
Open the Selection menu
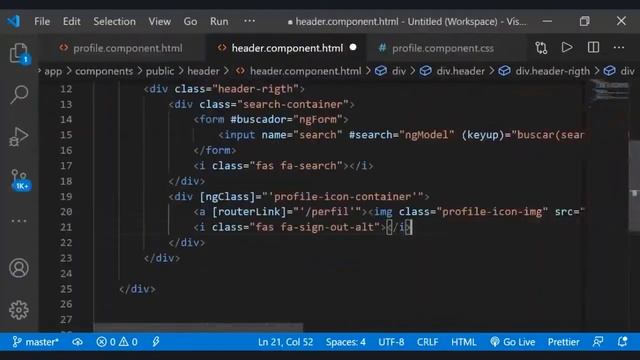pos(114,21)
